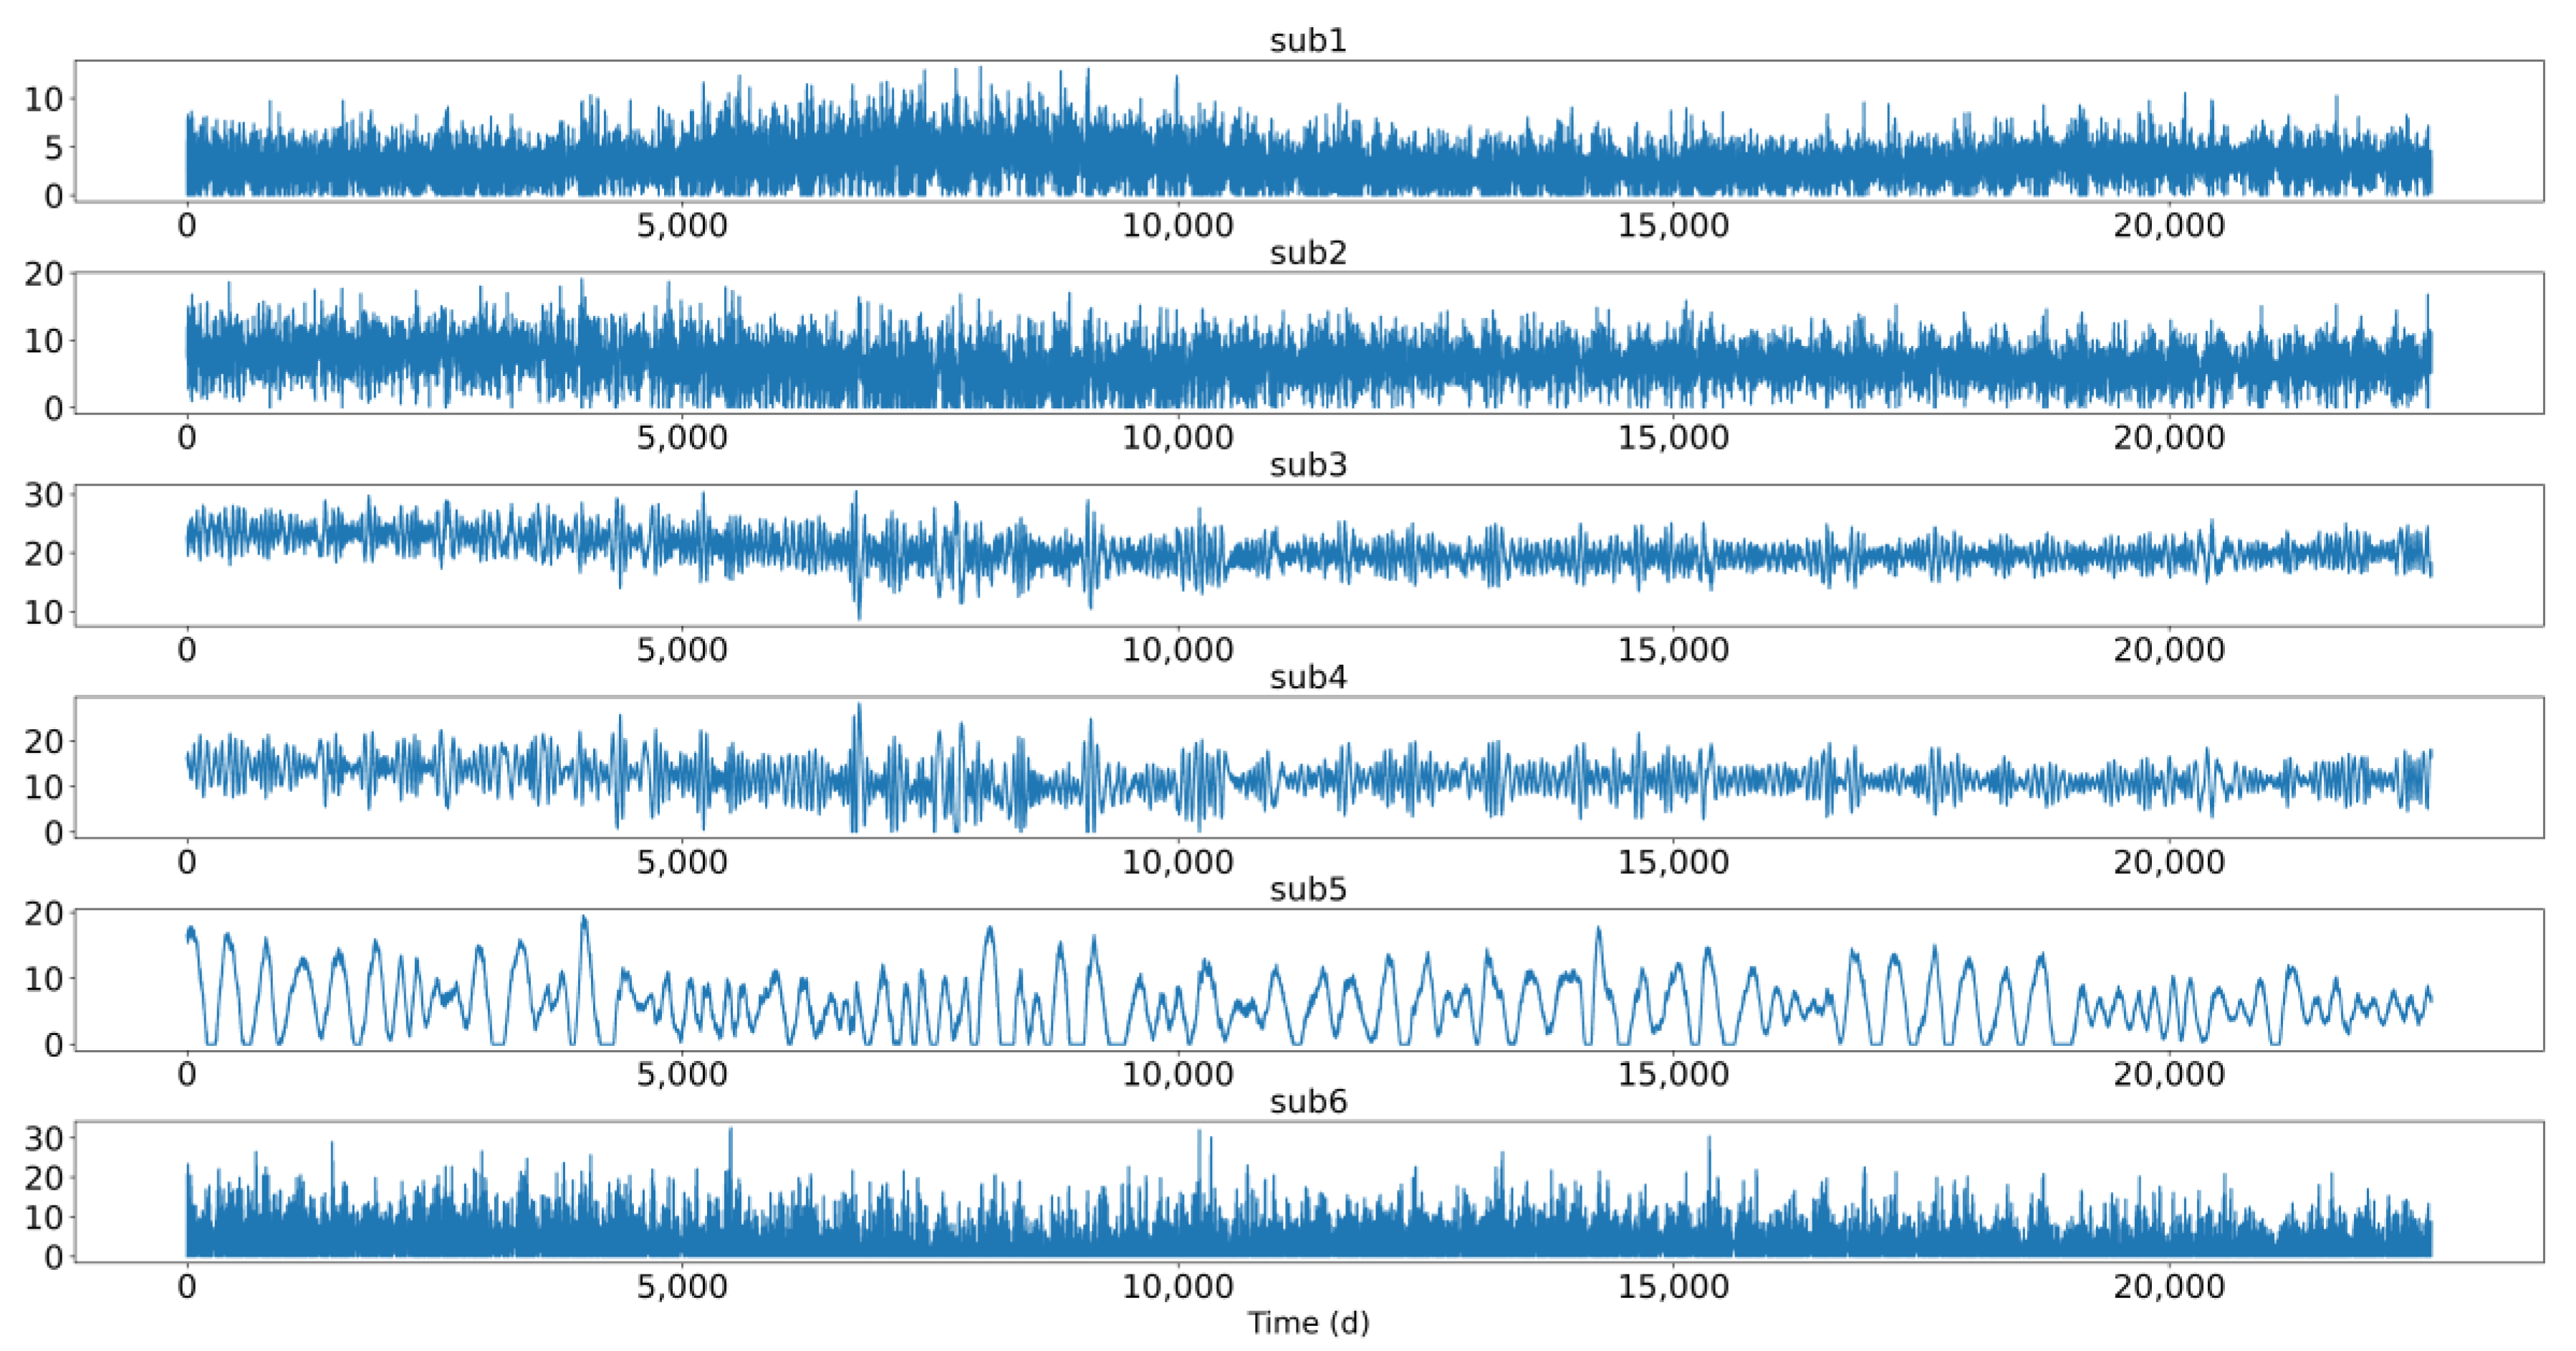
Task: Click the 10,000 tick label under sub1
Action: [x=1177, y=226]
